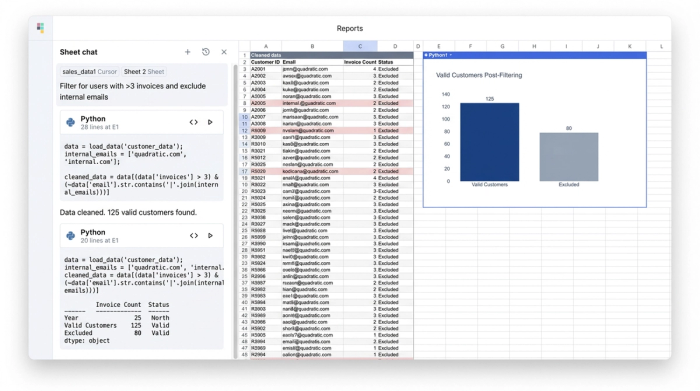Image resolution: width=700 pixels, height=391 pixels.
Task: Open the Python1 chart dropdown arrow
Action: point(450,55)
